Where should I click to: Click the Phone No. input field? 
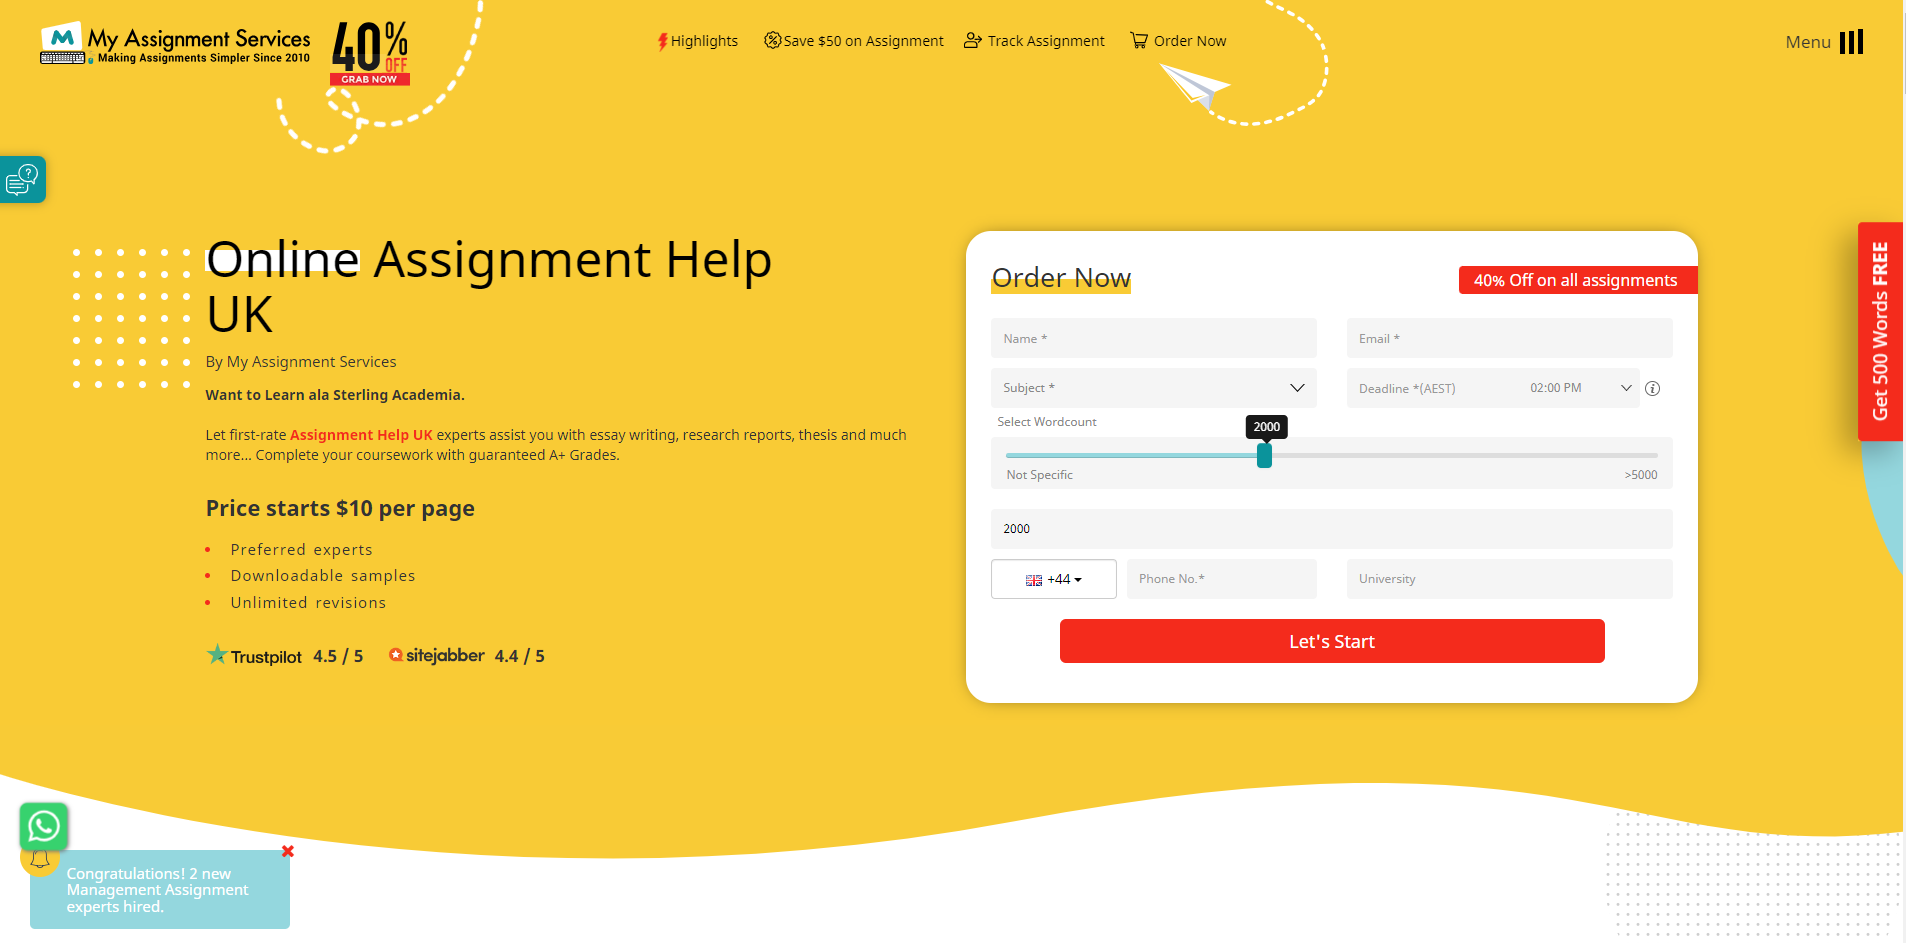pyautogui.click(x=1222, y=579)
